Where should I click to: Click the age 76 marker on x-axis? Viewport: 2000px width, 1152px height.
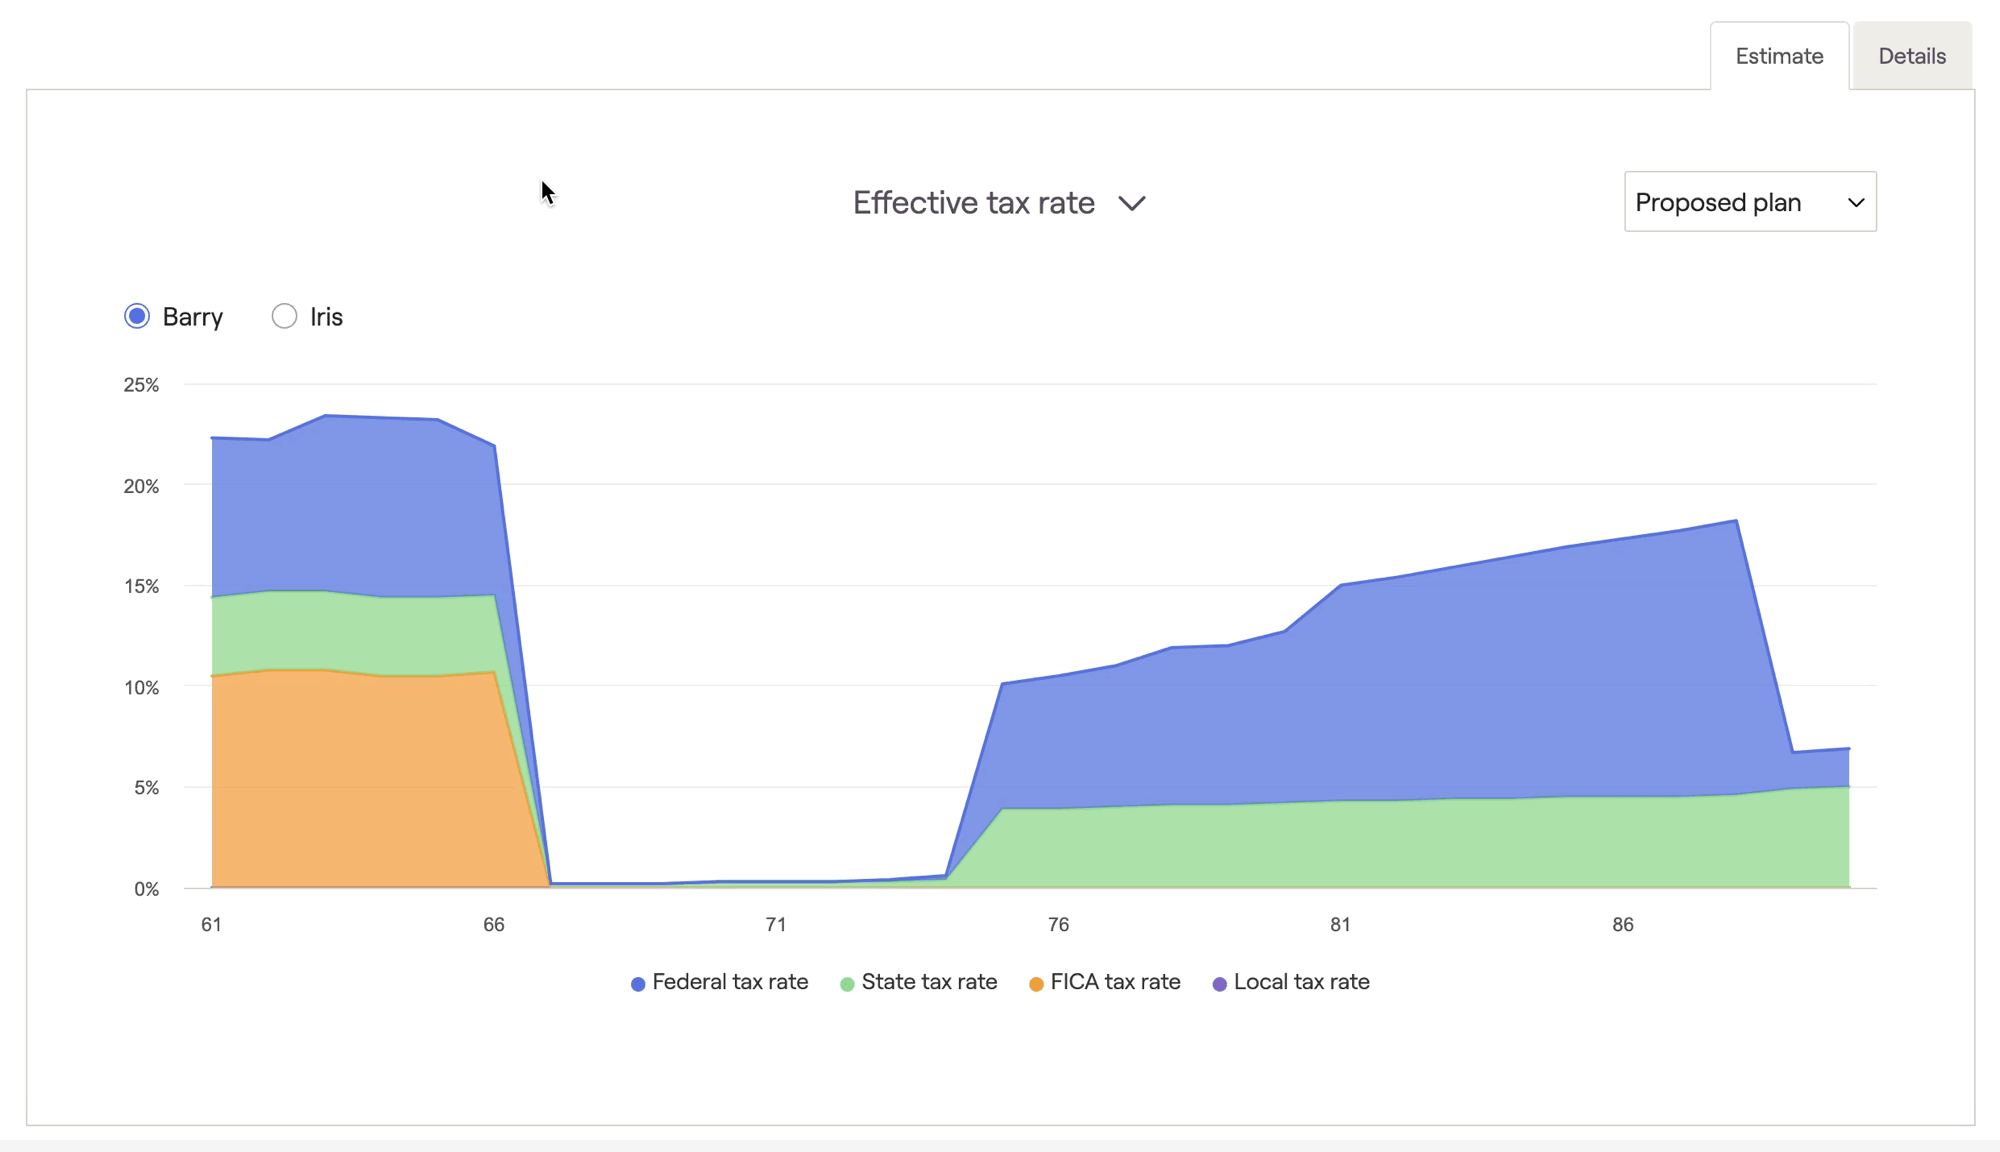1058,925
